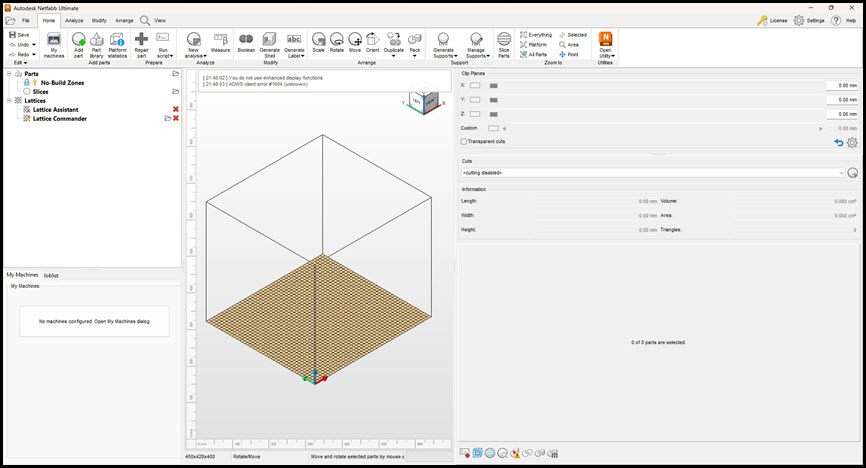Zoom to Everything
Screen dimensions: 866x468
[536, 35]
